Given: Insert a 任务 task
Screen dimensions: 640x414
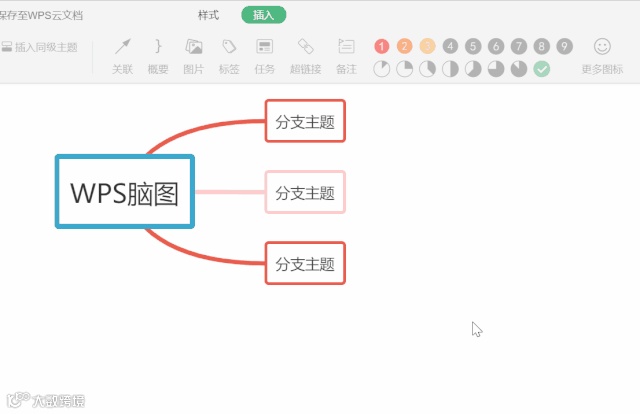Looking at the screenshot, I should click(x=264, y=56).
